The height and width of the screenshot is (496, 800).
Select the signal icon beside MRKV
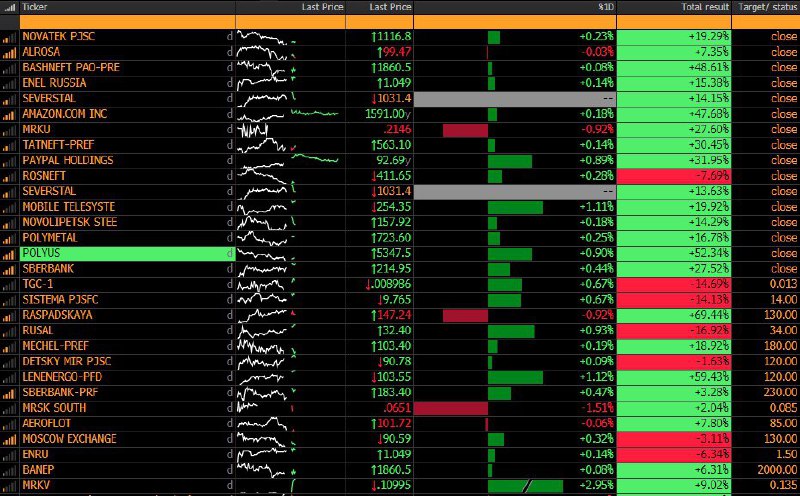(x=9, y=486)
